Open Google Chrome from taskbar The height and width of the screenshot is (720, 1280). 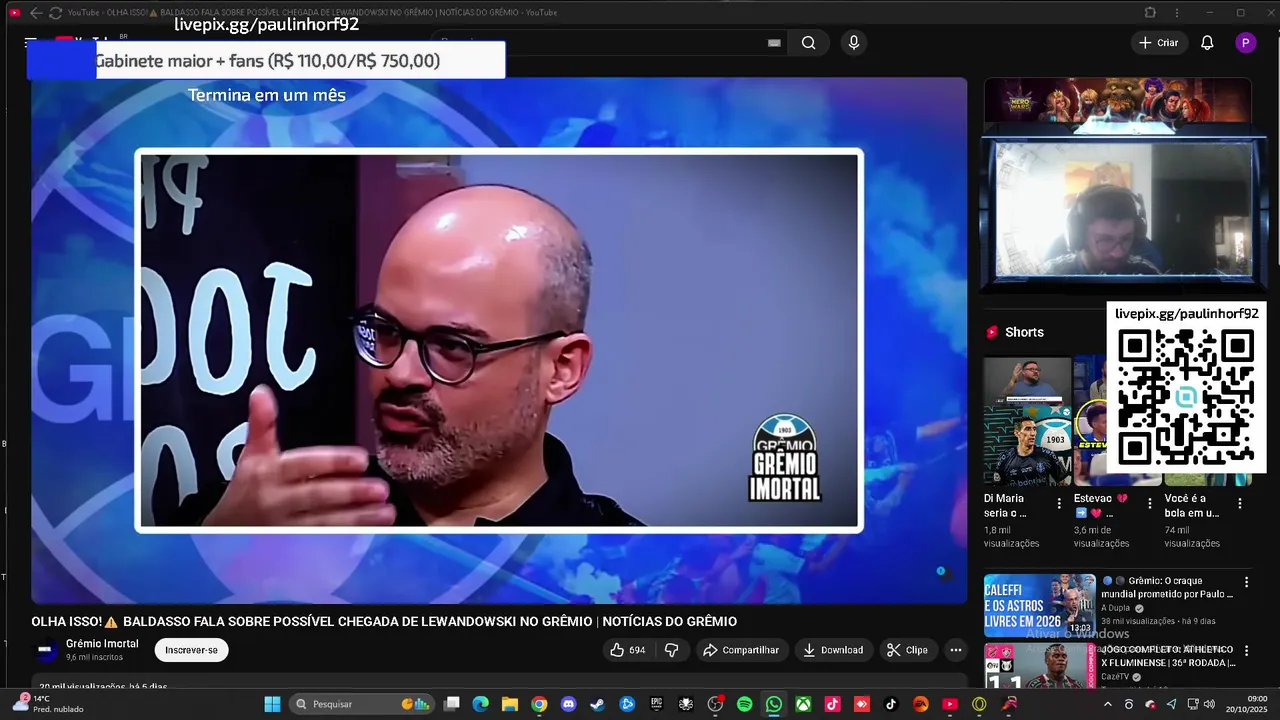[x=539, y=704]
